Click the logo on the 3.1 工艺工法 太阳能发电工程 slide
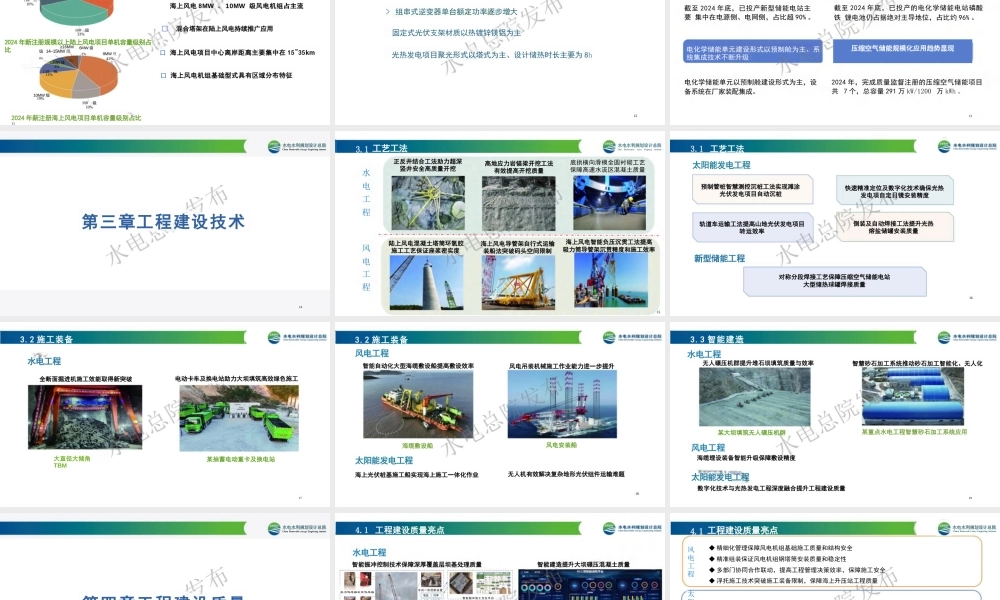The width and height of the screenshot is (1000, 600). [x=966, y=147]
